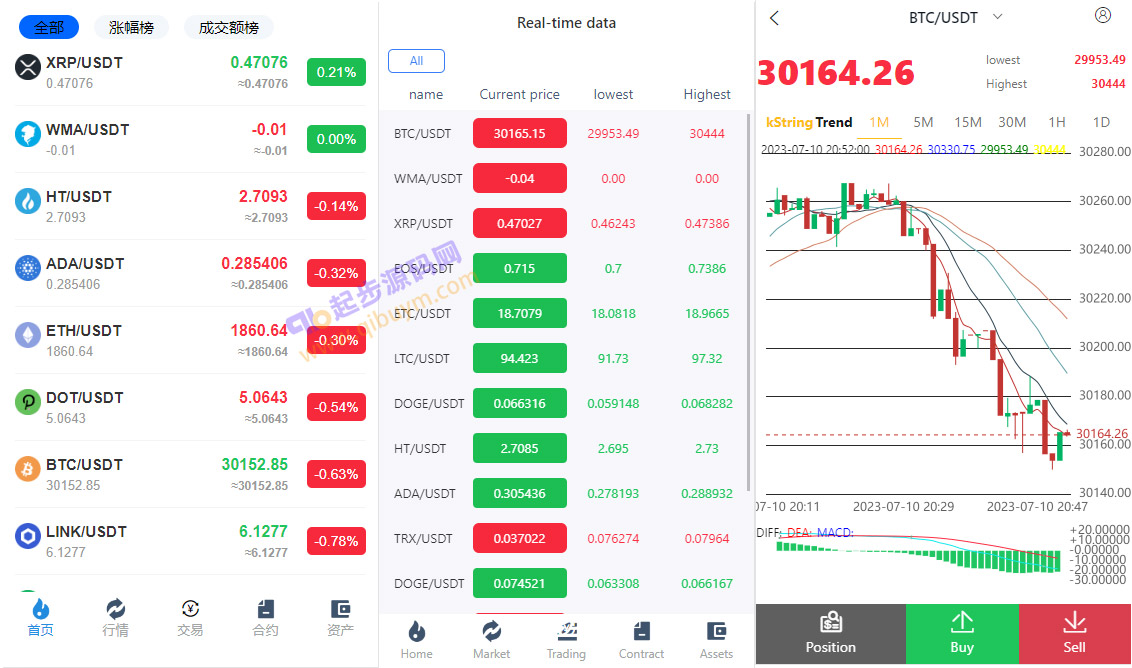Screen dimensions: 1132x668
Task: Open Contract in middle panel nav
Action: [641, 639]
